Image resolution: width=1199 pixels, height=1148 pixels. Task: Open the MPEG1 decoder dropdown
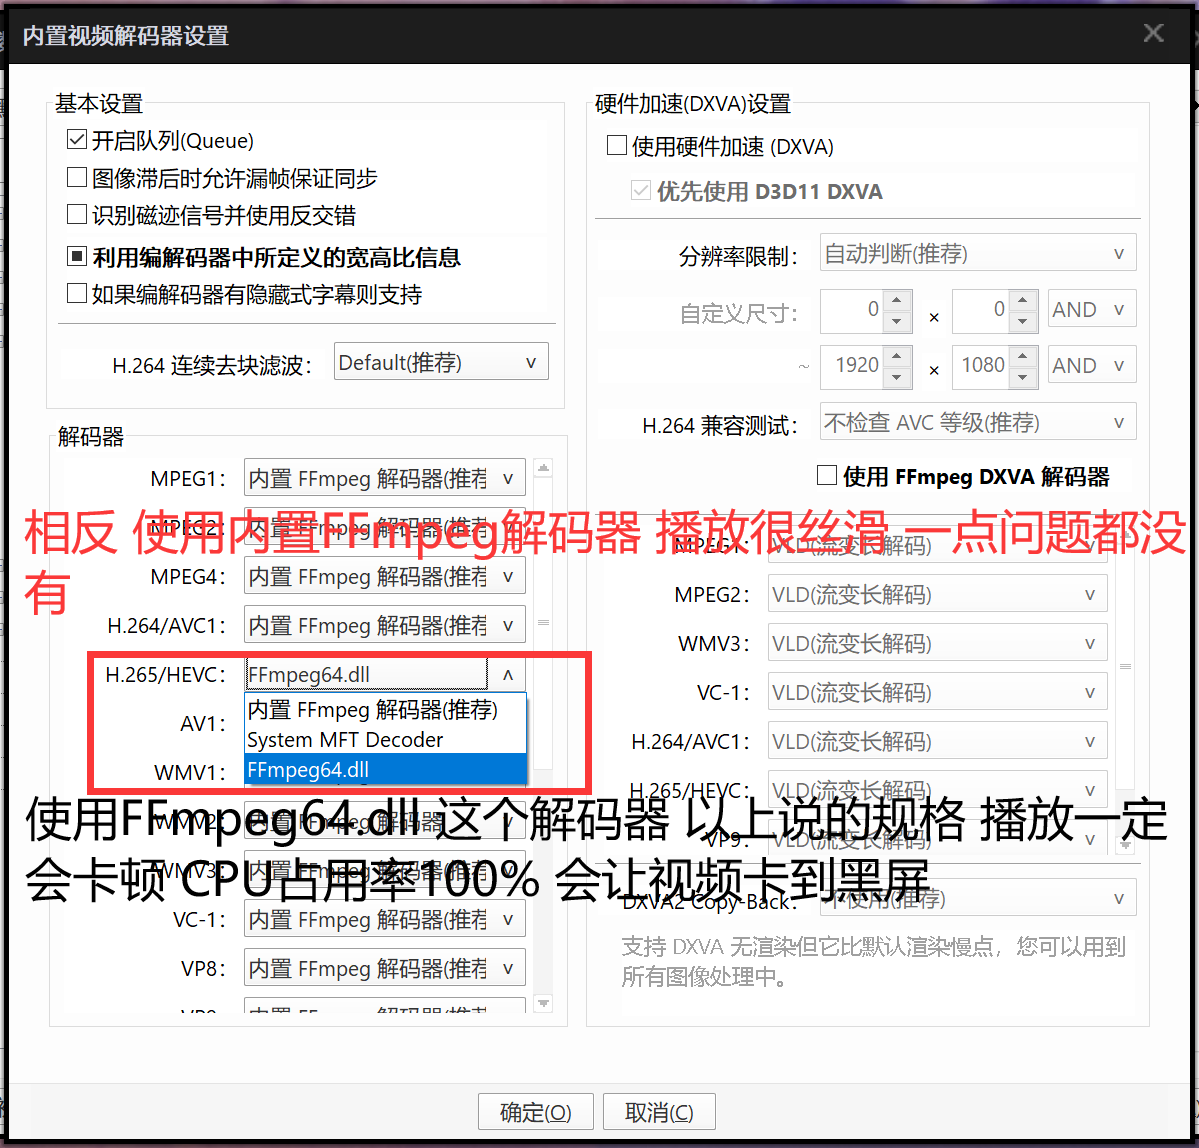[x=508, y=477]
